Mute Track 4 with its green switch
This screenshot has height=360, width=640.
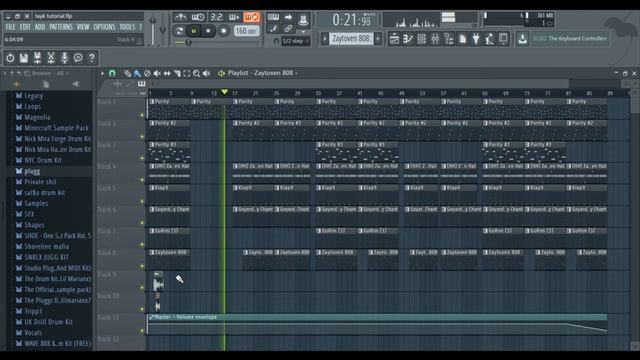tap(142, 180)
